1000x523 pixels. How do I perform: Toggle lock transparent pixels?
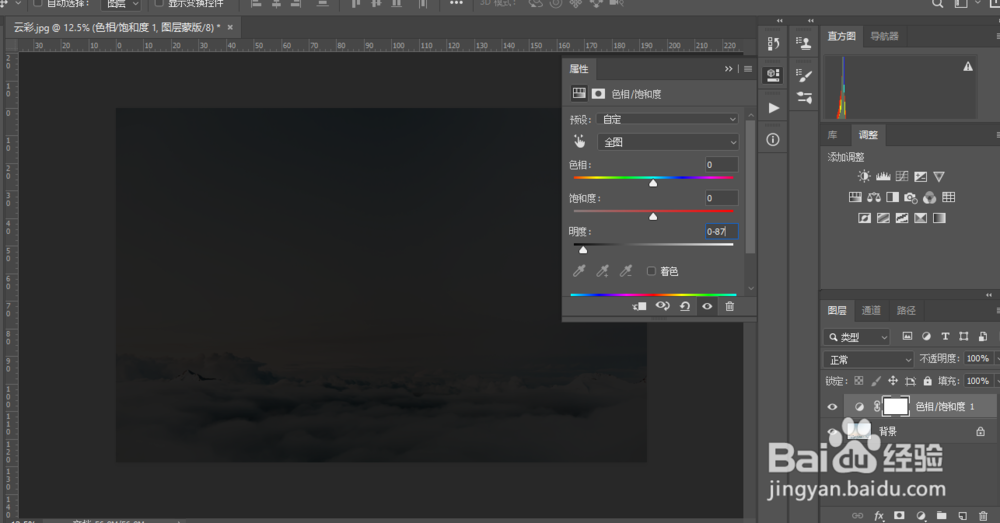(859, 381)
